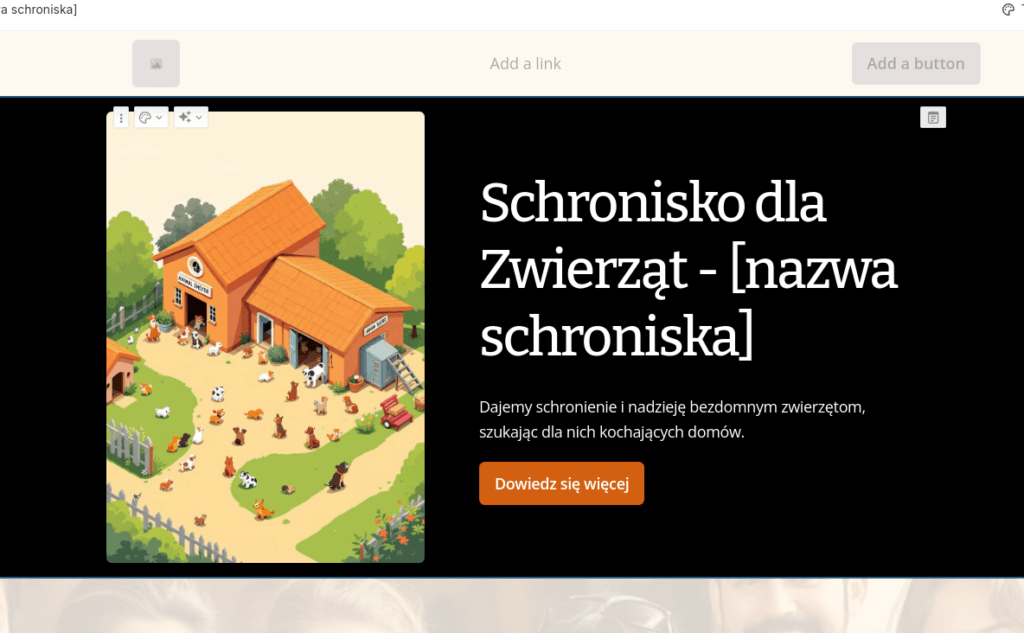
Task: Expand the sparkle tool dropdown chevron
Action: [199, 118]
